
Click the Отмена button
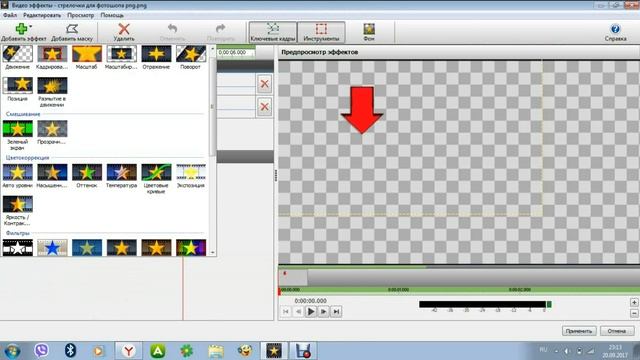point(616,331)
